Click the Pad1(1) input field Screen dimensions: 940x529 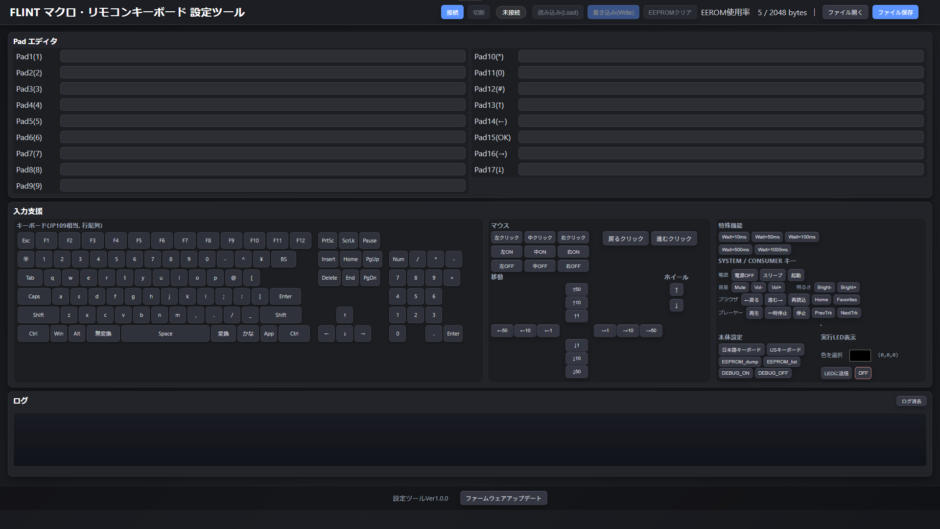click(262, 57)
